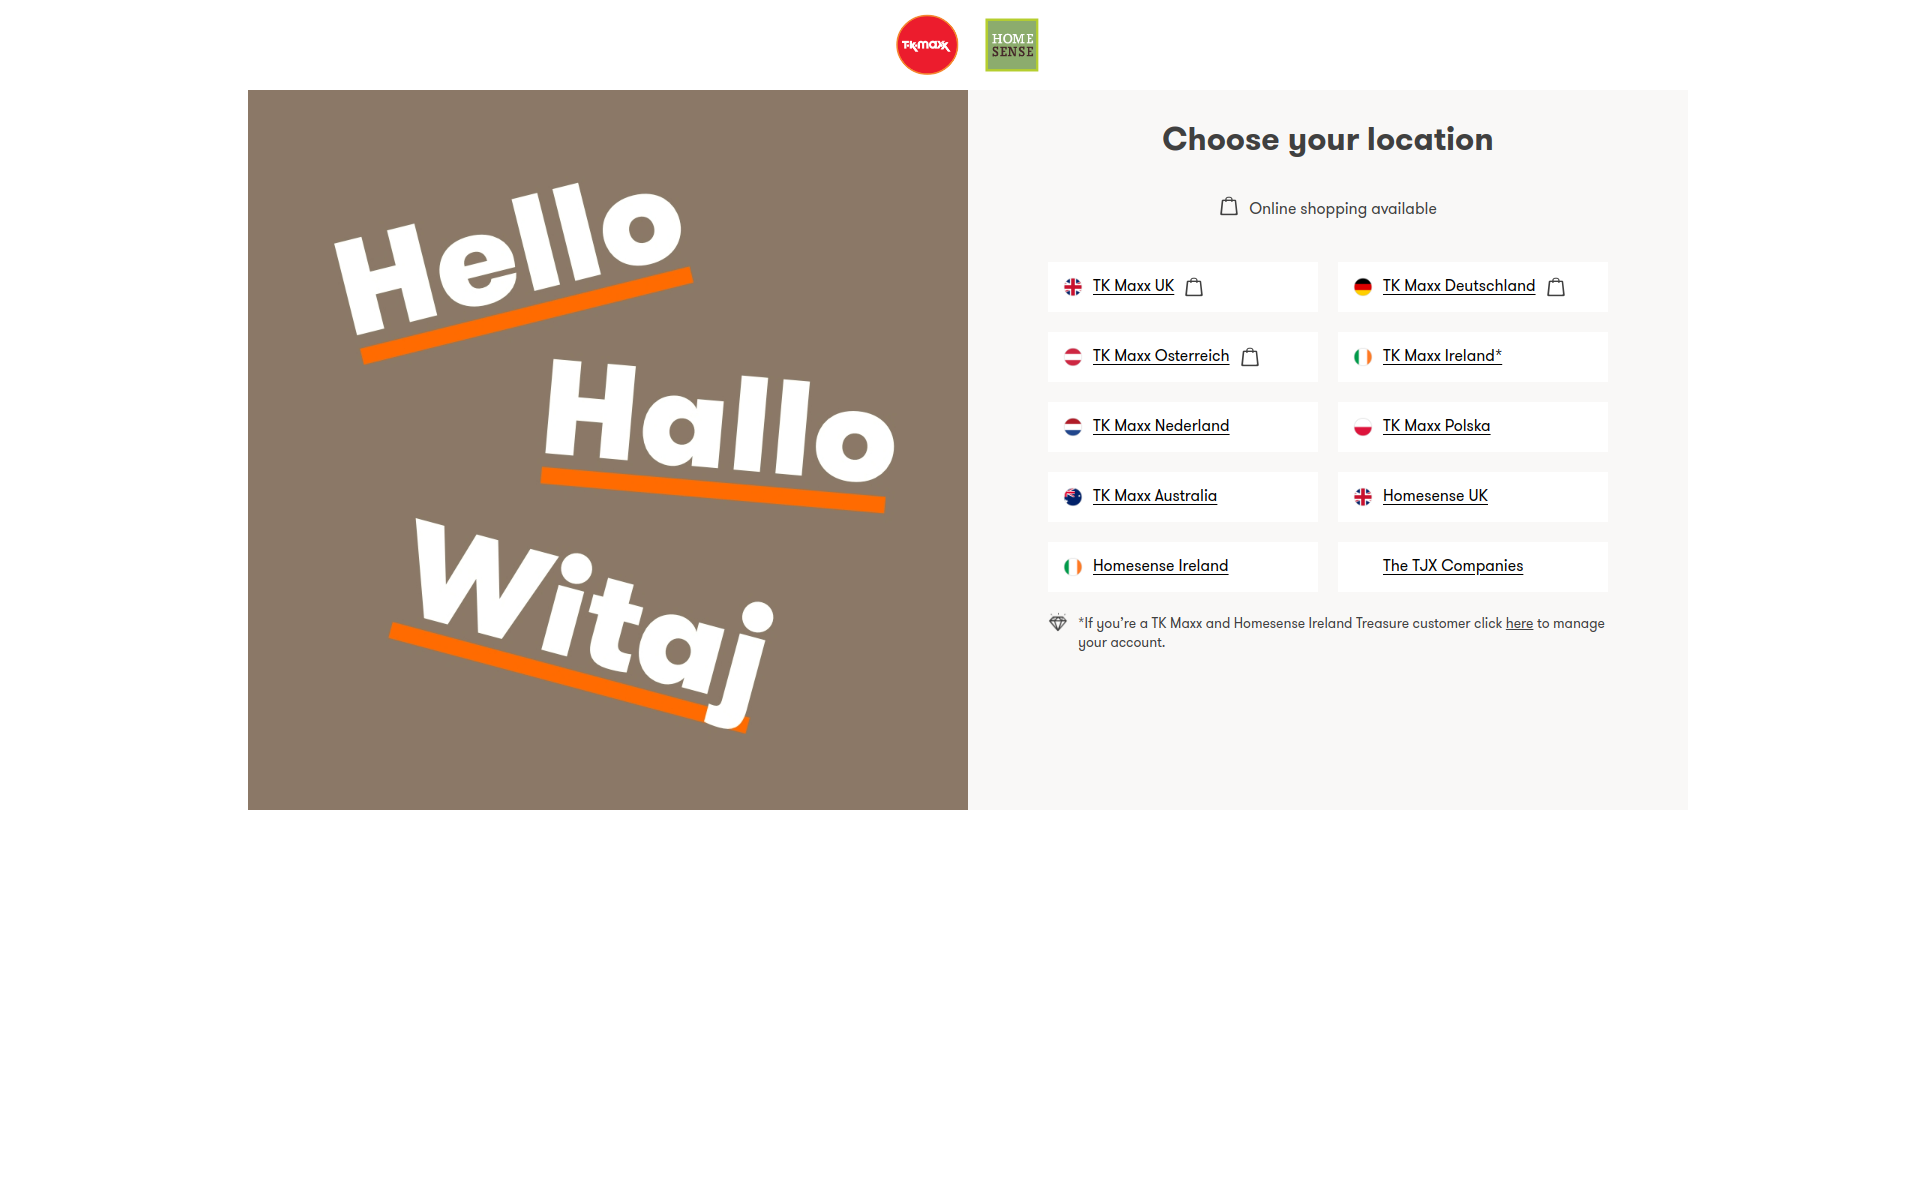1920x1200 pixels.
Task: Click 'here' to manage Treasure account
Action: pyautogui.click(x=1519, y=623)
